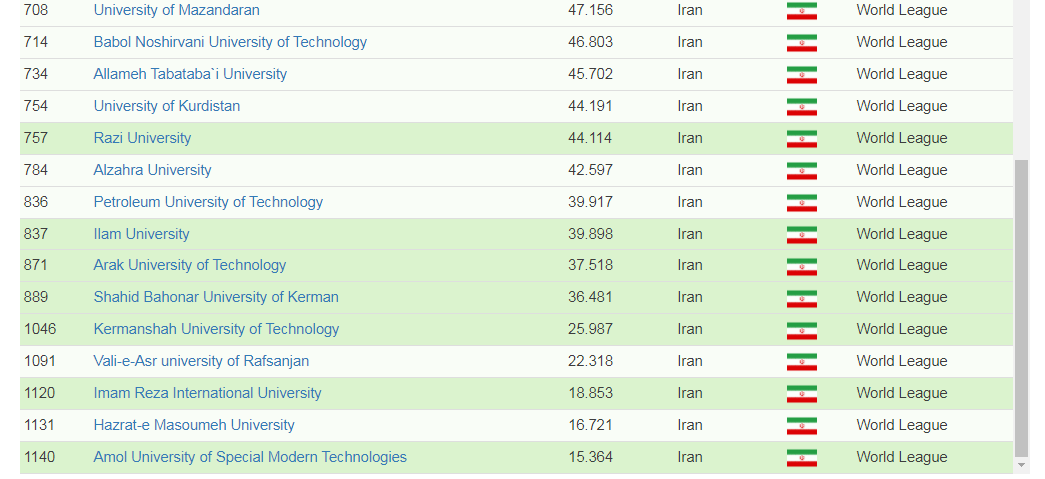Go to Arak University of Technology
This screenshot has height=479, width=1045.
190,265
